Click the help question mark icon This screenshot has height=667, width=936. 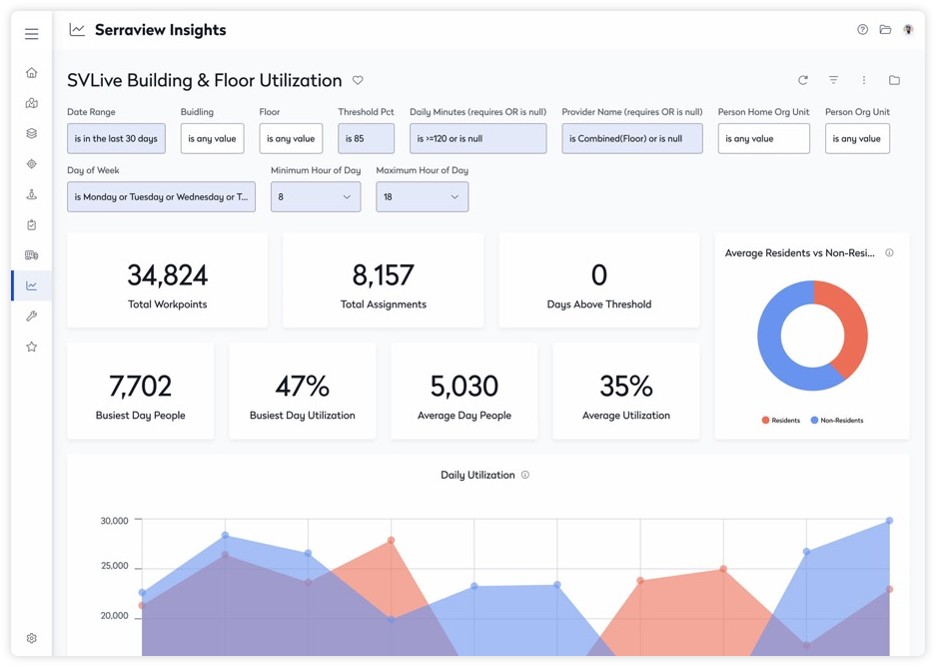tap(863, 29)
